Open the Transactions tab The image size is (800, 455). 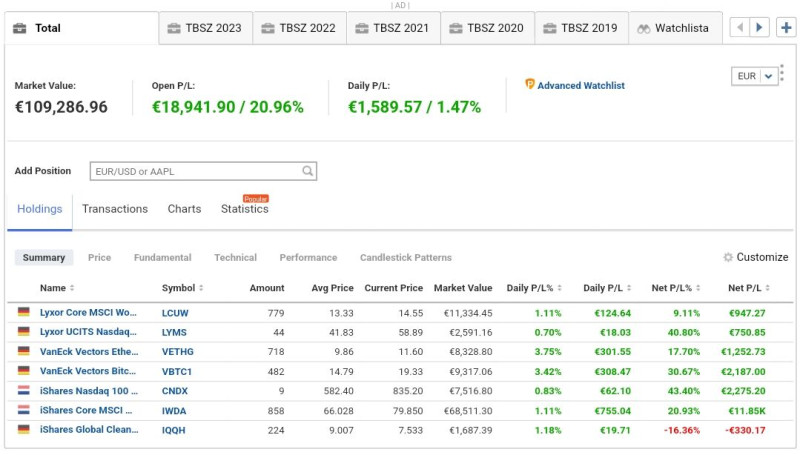tap(115, 209)
